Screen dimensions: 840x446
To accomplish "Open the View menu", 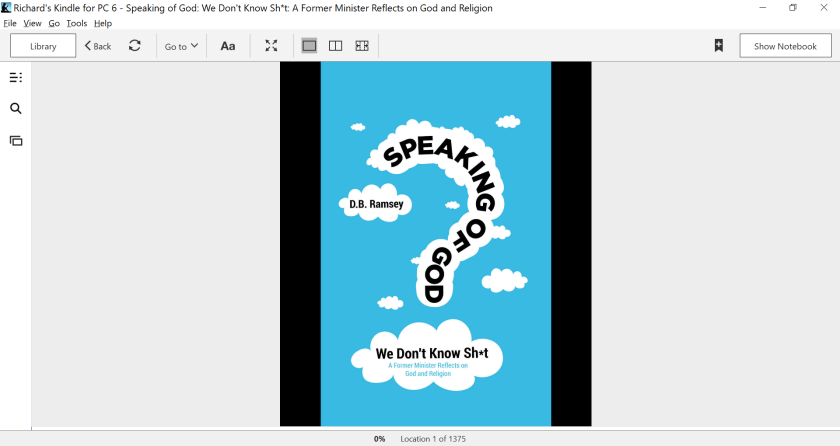I will pos(33,23).
